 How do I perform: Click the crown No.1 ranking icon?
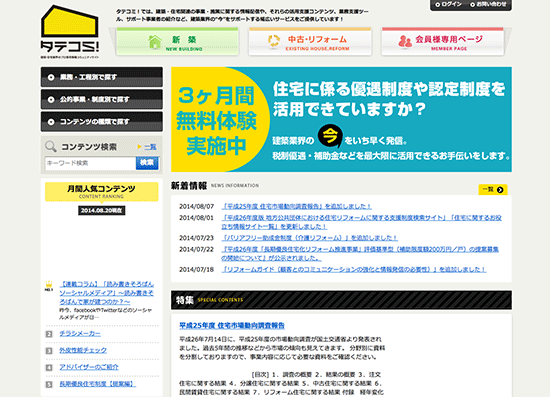(49, 286)
